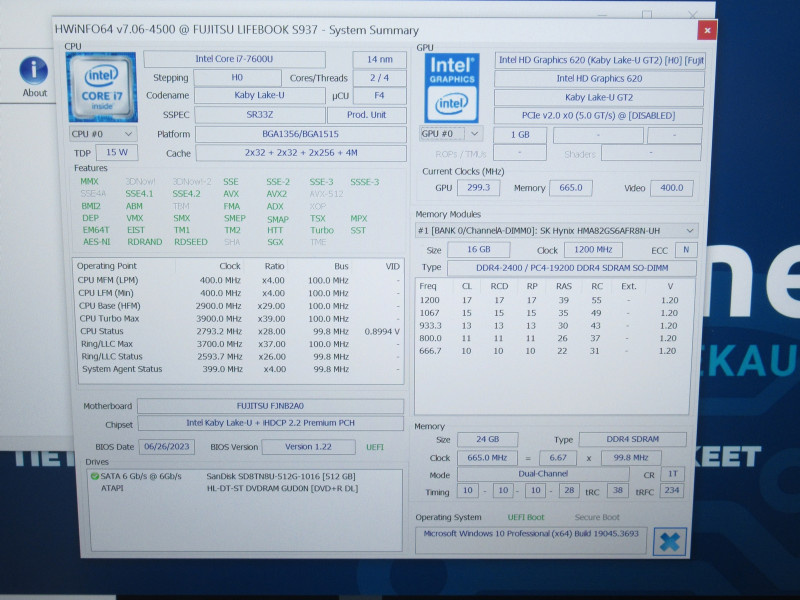Select the Ring/LLC Max row
800x600 pixels.
239,344
